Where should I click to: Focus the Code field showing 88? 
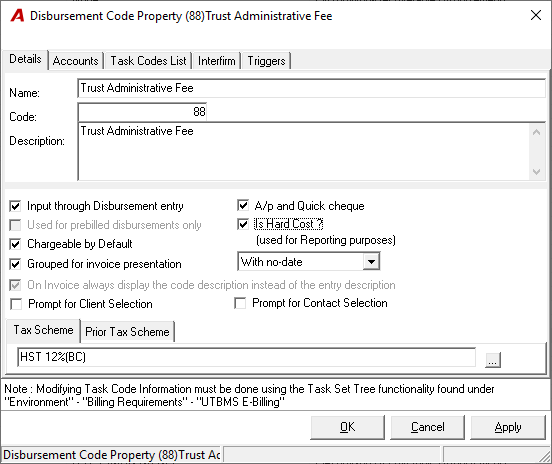coord(142,112)
